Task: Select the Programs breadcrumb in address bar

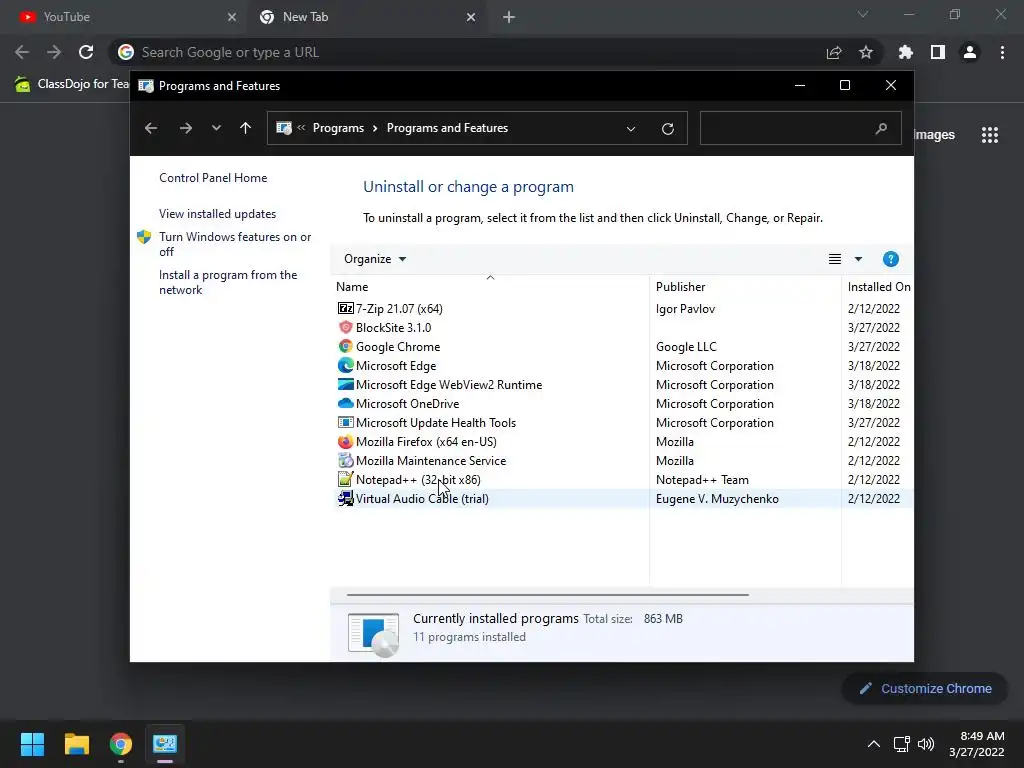Action: point(338,128)
